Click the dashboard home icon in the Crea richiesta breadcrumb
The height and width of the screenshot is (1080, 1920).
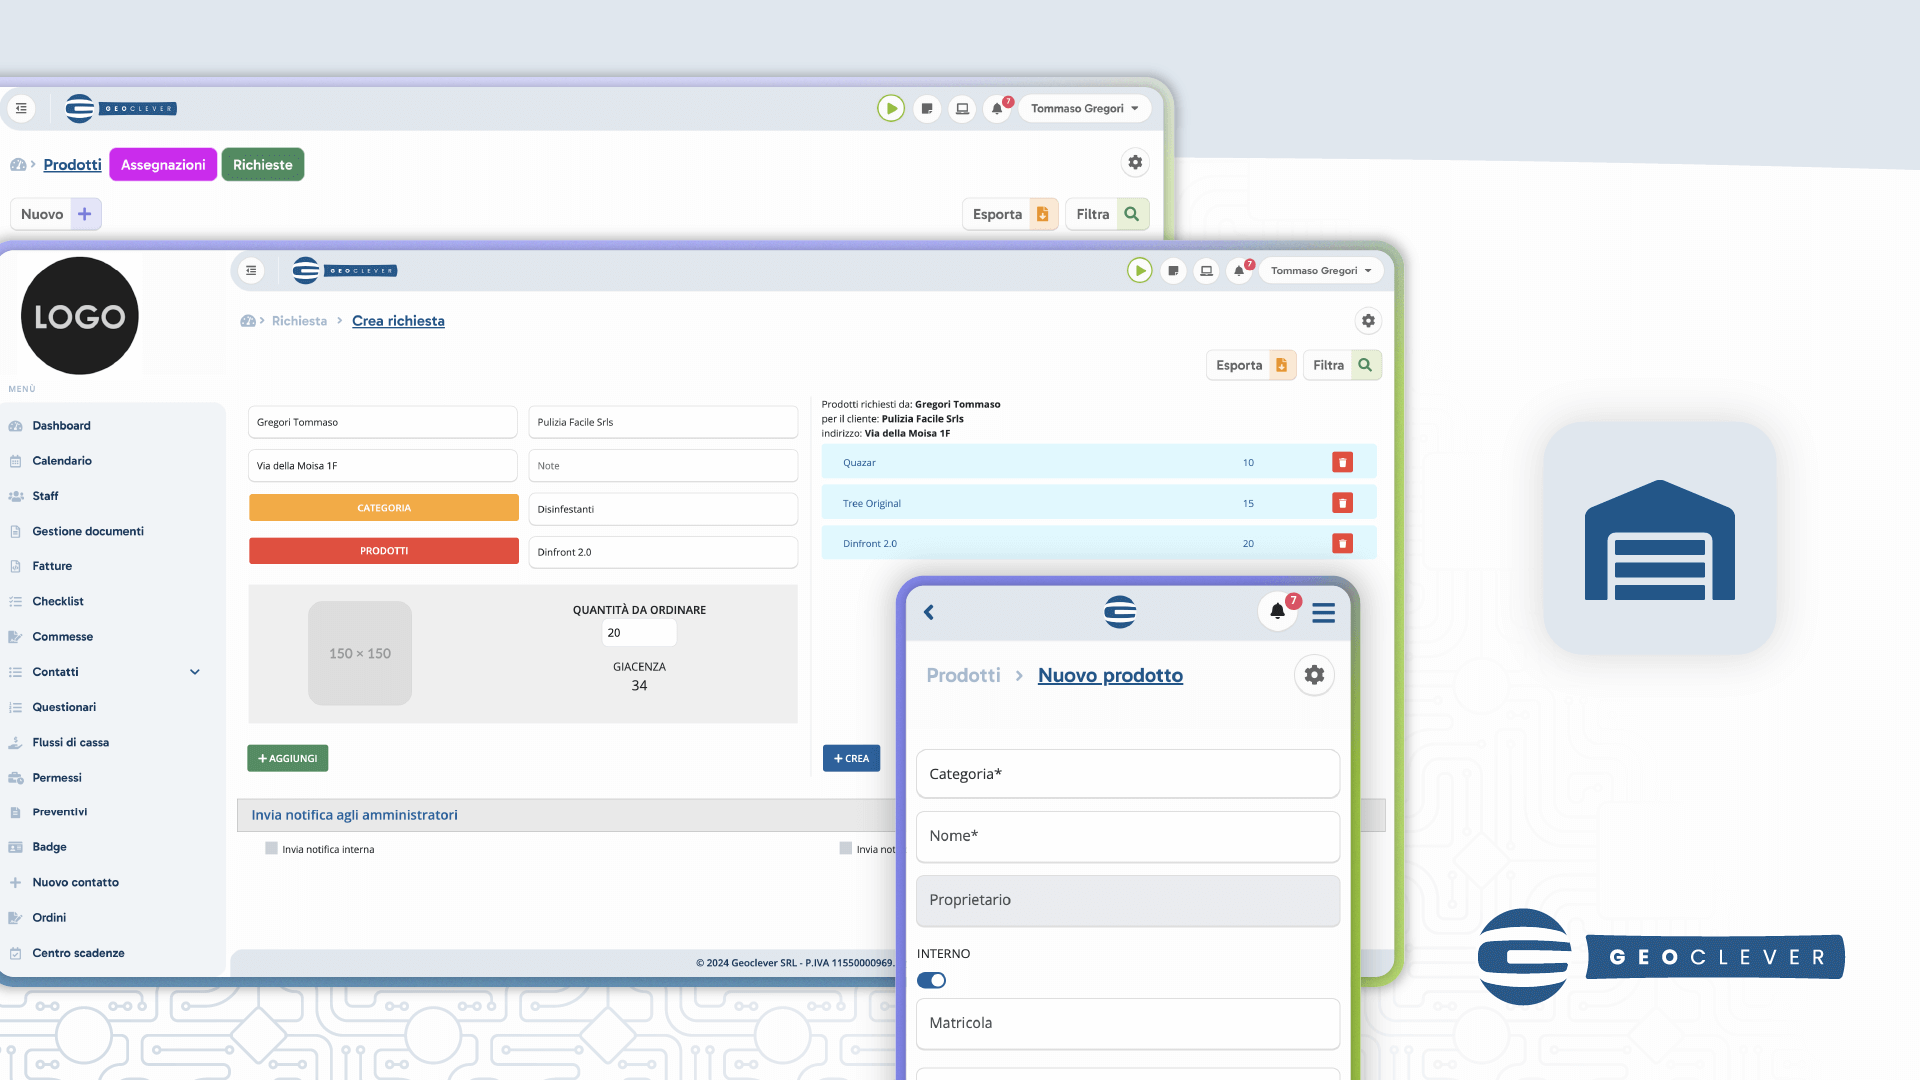click(248, 321)
